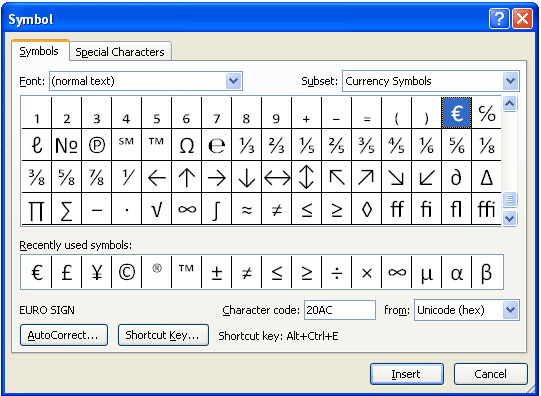Click the Insert button
This screenshot has height=396, width=541.
[x=407, y=374]
